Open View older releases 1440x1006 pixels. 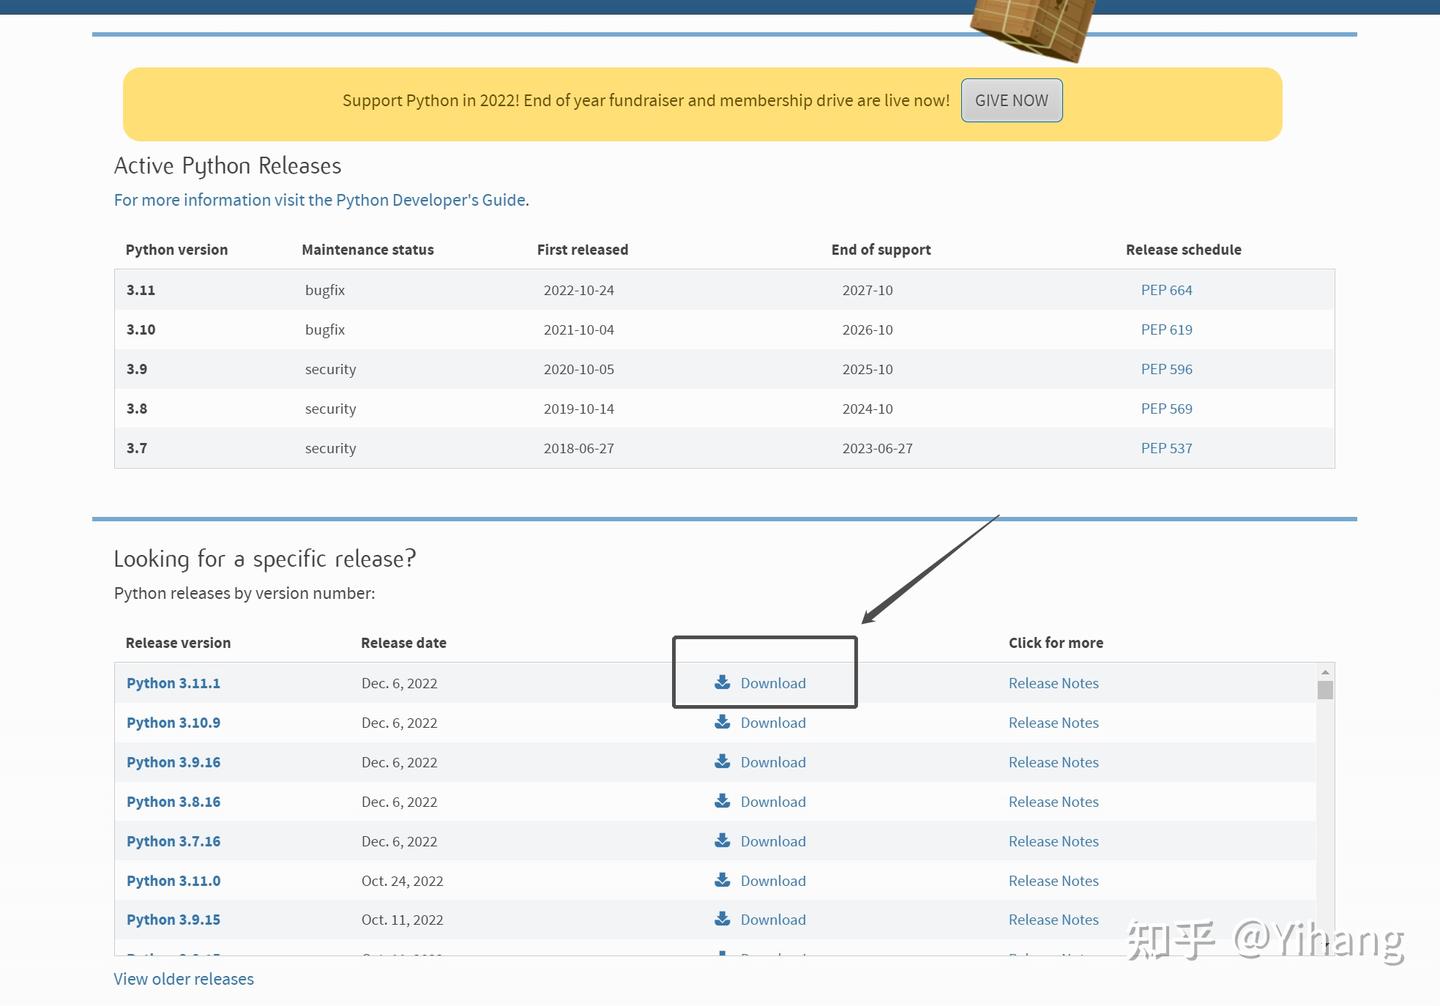click(x=183, y=978)
